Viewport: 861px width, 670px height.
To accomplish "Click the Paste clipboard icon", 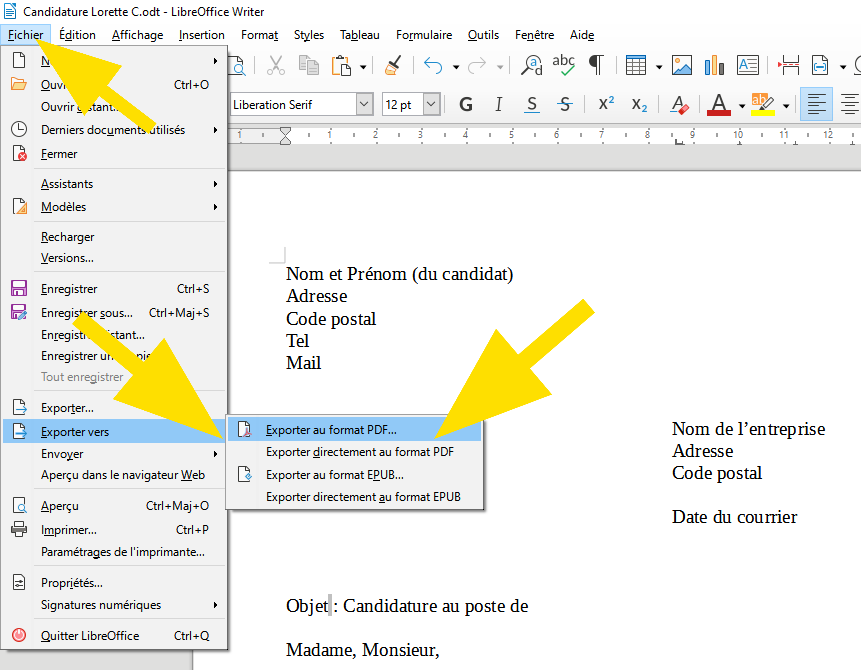I will 341,65.
